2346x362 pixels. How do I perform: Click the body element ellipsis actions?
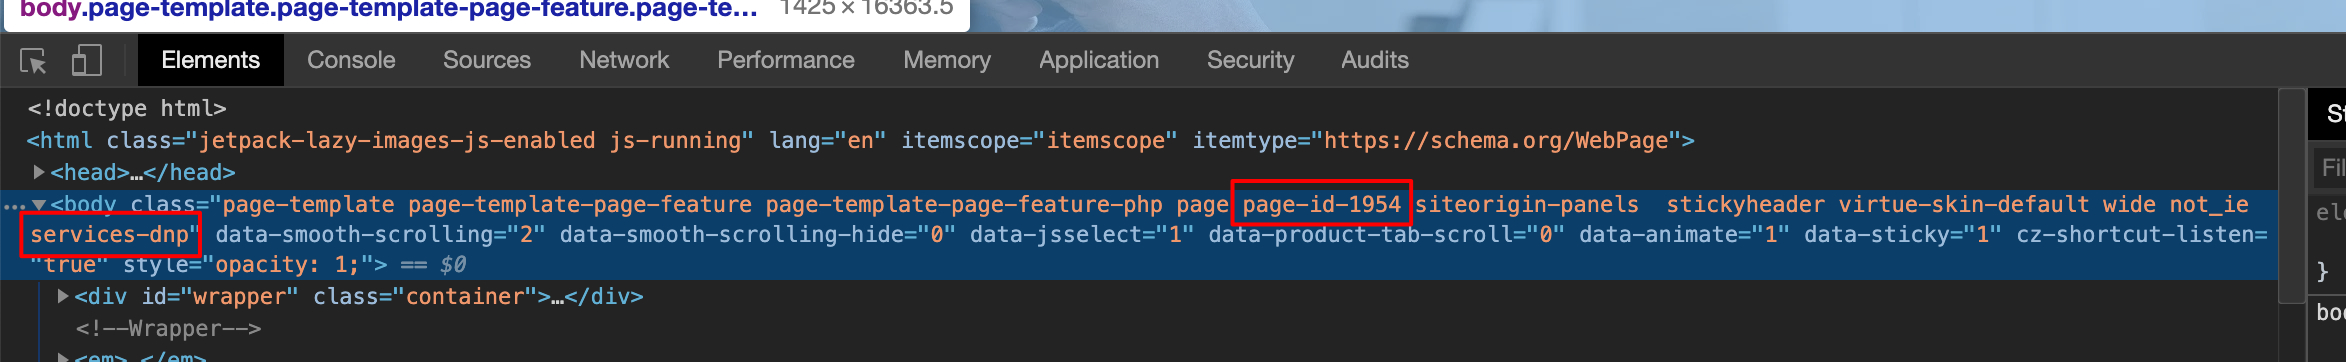pyautogui.click(x=13, y=206)
